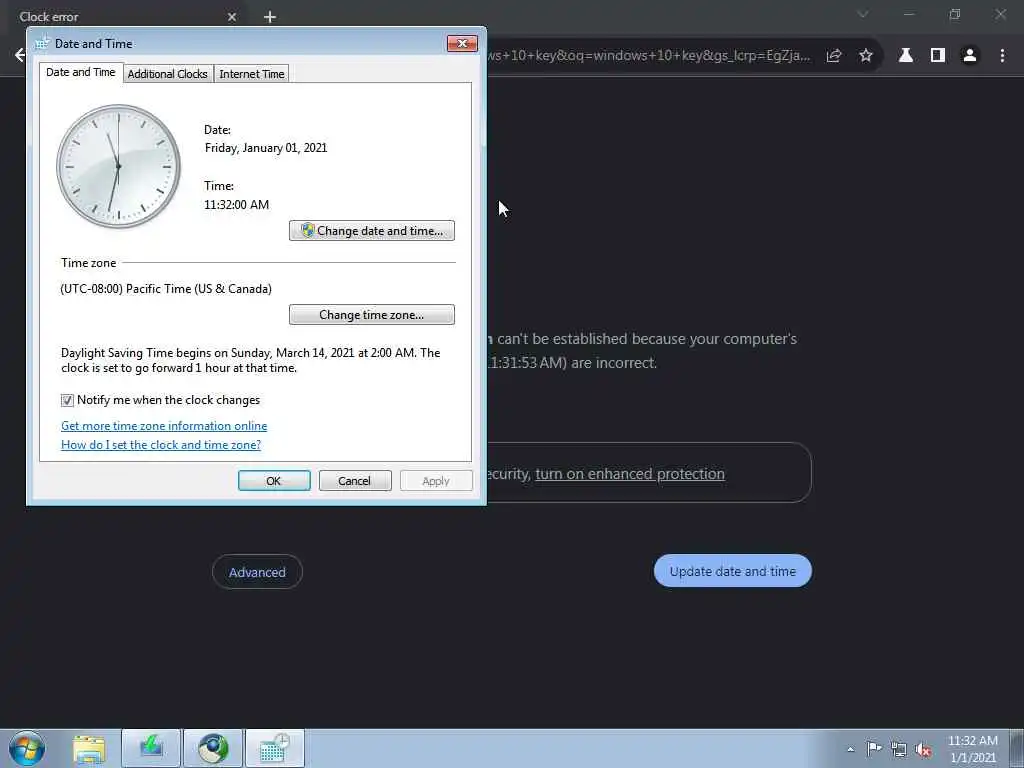Close the Clock error browser tab
Screen dimensions: 1024x768
[x=232, y=17]
